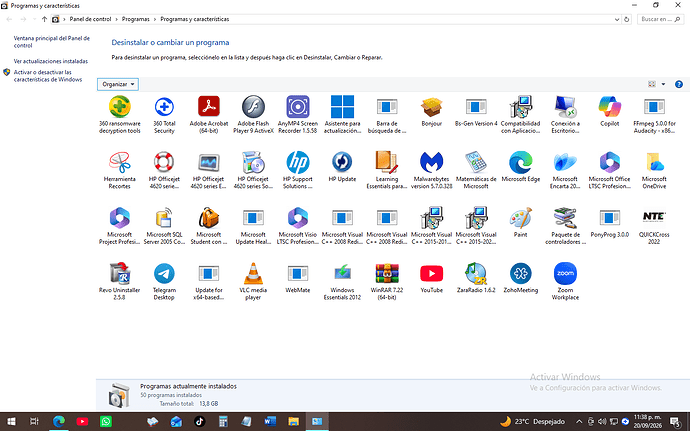Select Adobe Flash Player 9 ActiveX

click(253, 114)
